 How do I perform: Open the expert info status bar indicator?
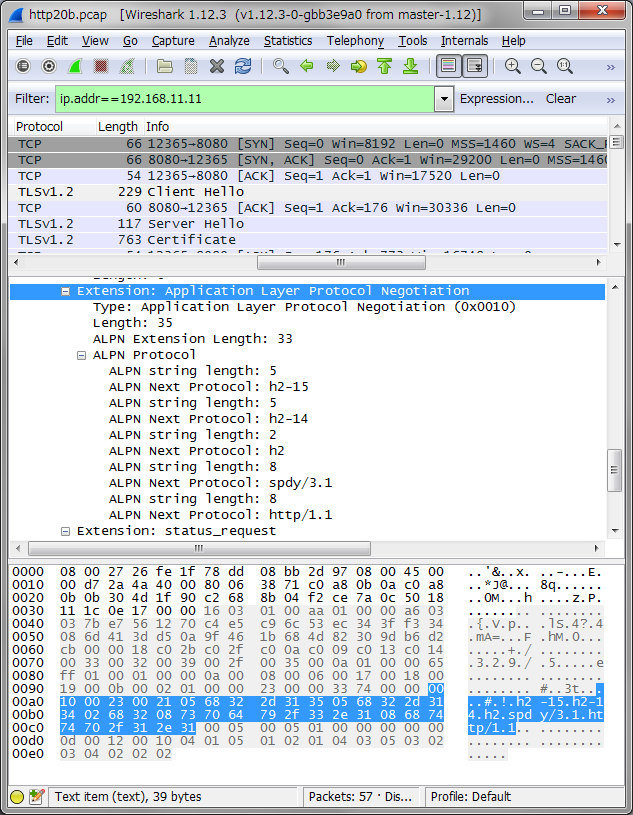(x=17, y=797)
